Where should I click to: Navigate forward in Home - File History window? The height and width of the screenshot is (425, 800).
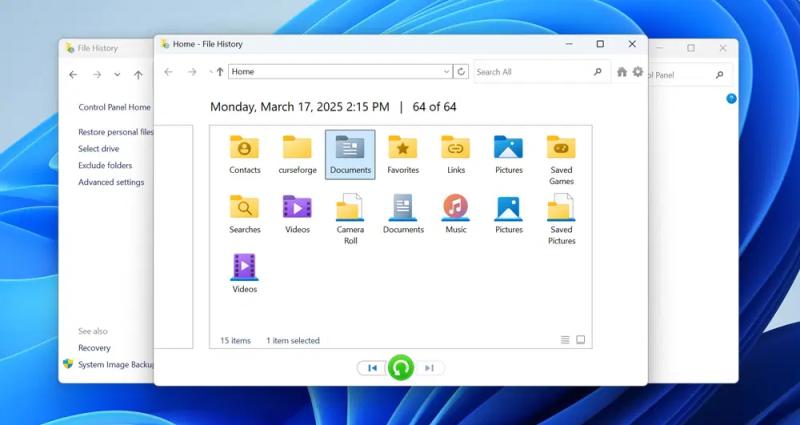pos(192,72)
